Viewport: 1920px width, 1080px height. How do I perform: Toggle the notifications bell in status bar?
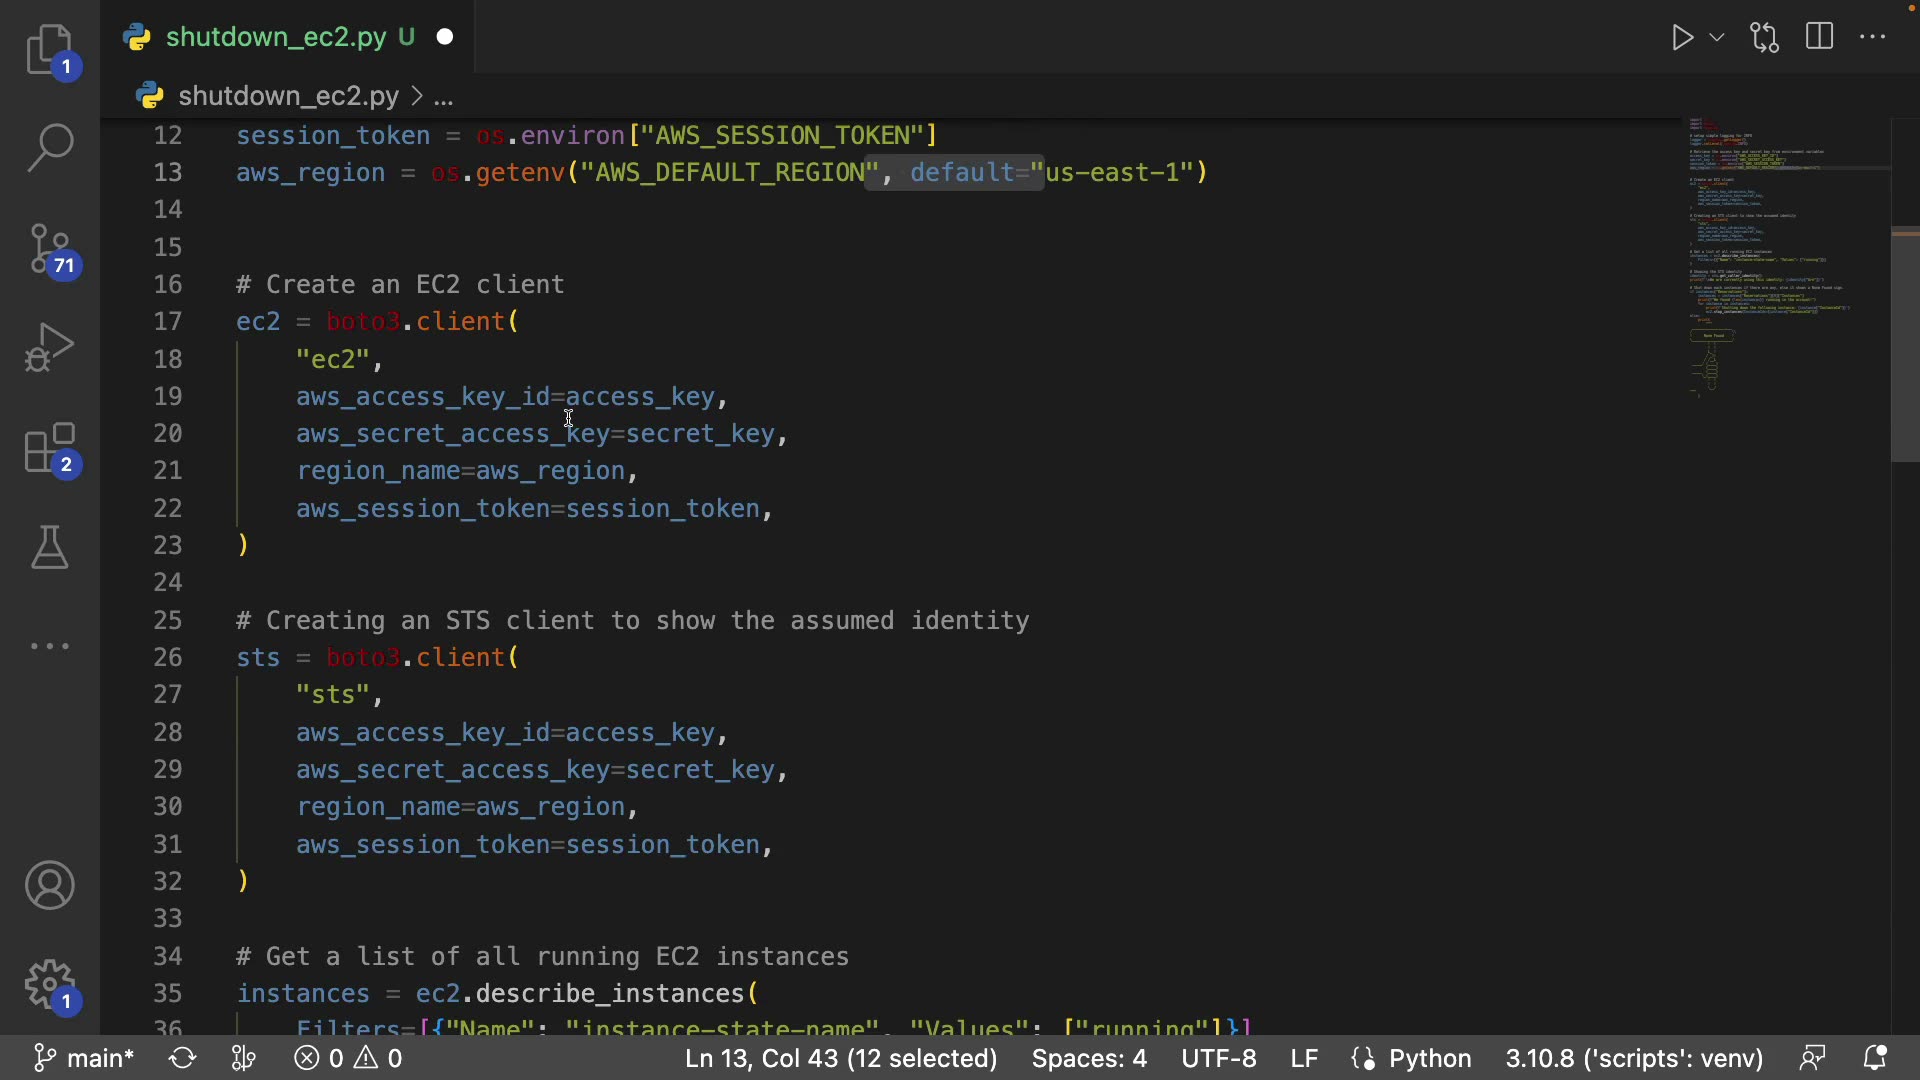[x=1876, y=1058]
